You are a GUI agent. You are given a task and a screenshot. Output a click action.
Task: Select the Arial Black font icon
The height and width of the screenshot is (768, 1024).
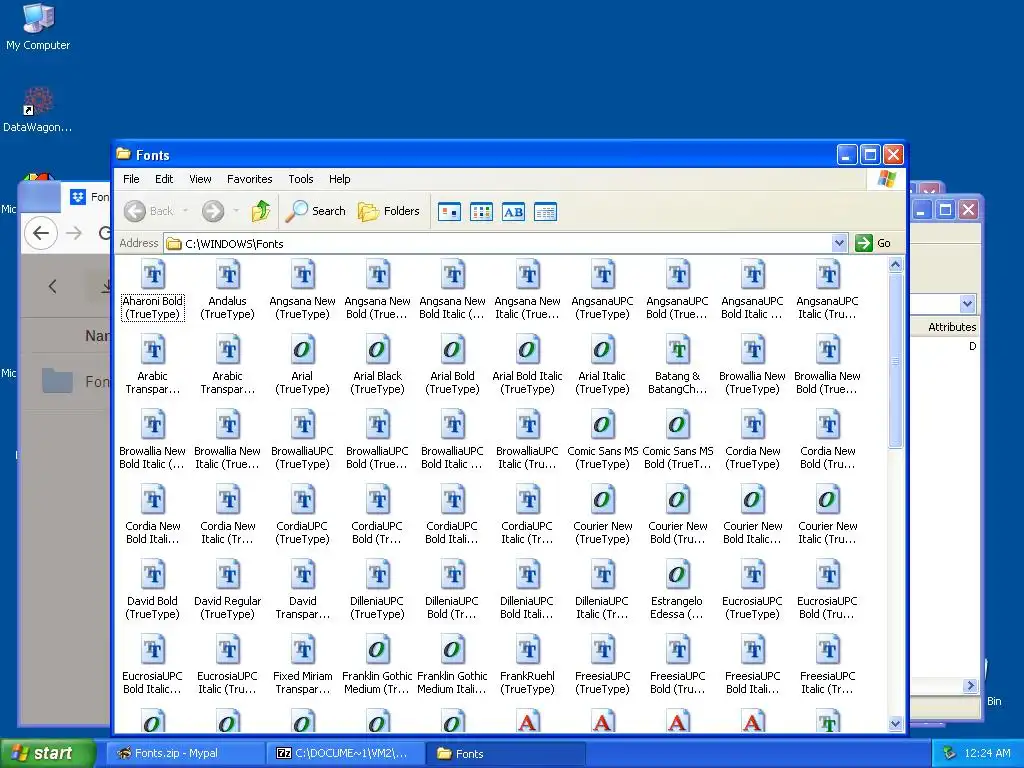click(x=377, y=350)
